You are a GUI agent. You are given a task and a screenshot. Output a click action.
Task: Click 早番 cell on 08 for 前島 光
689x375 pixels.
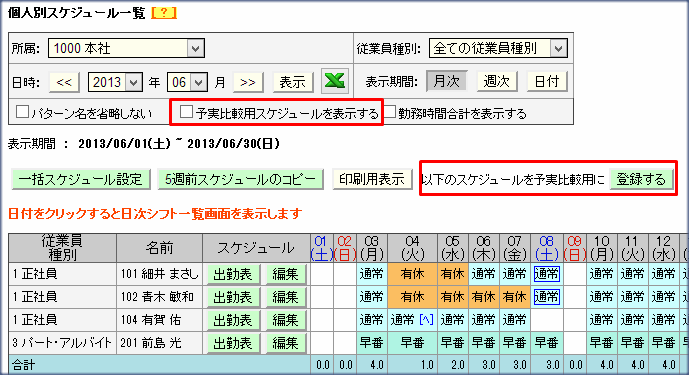[x=546, y=343]
